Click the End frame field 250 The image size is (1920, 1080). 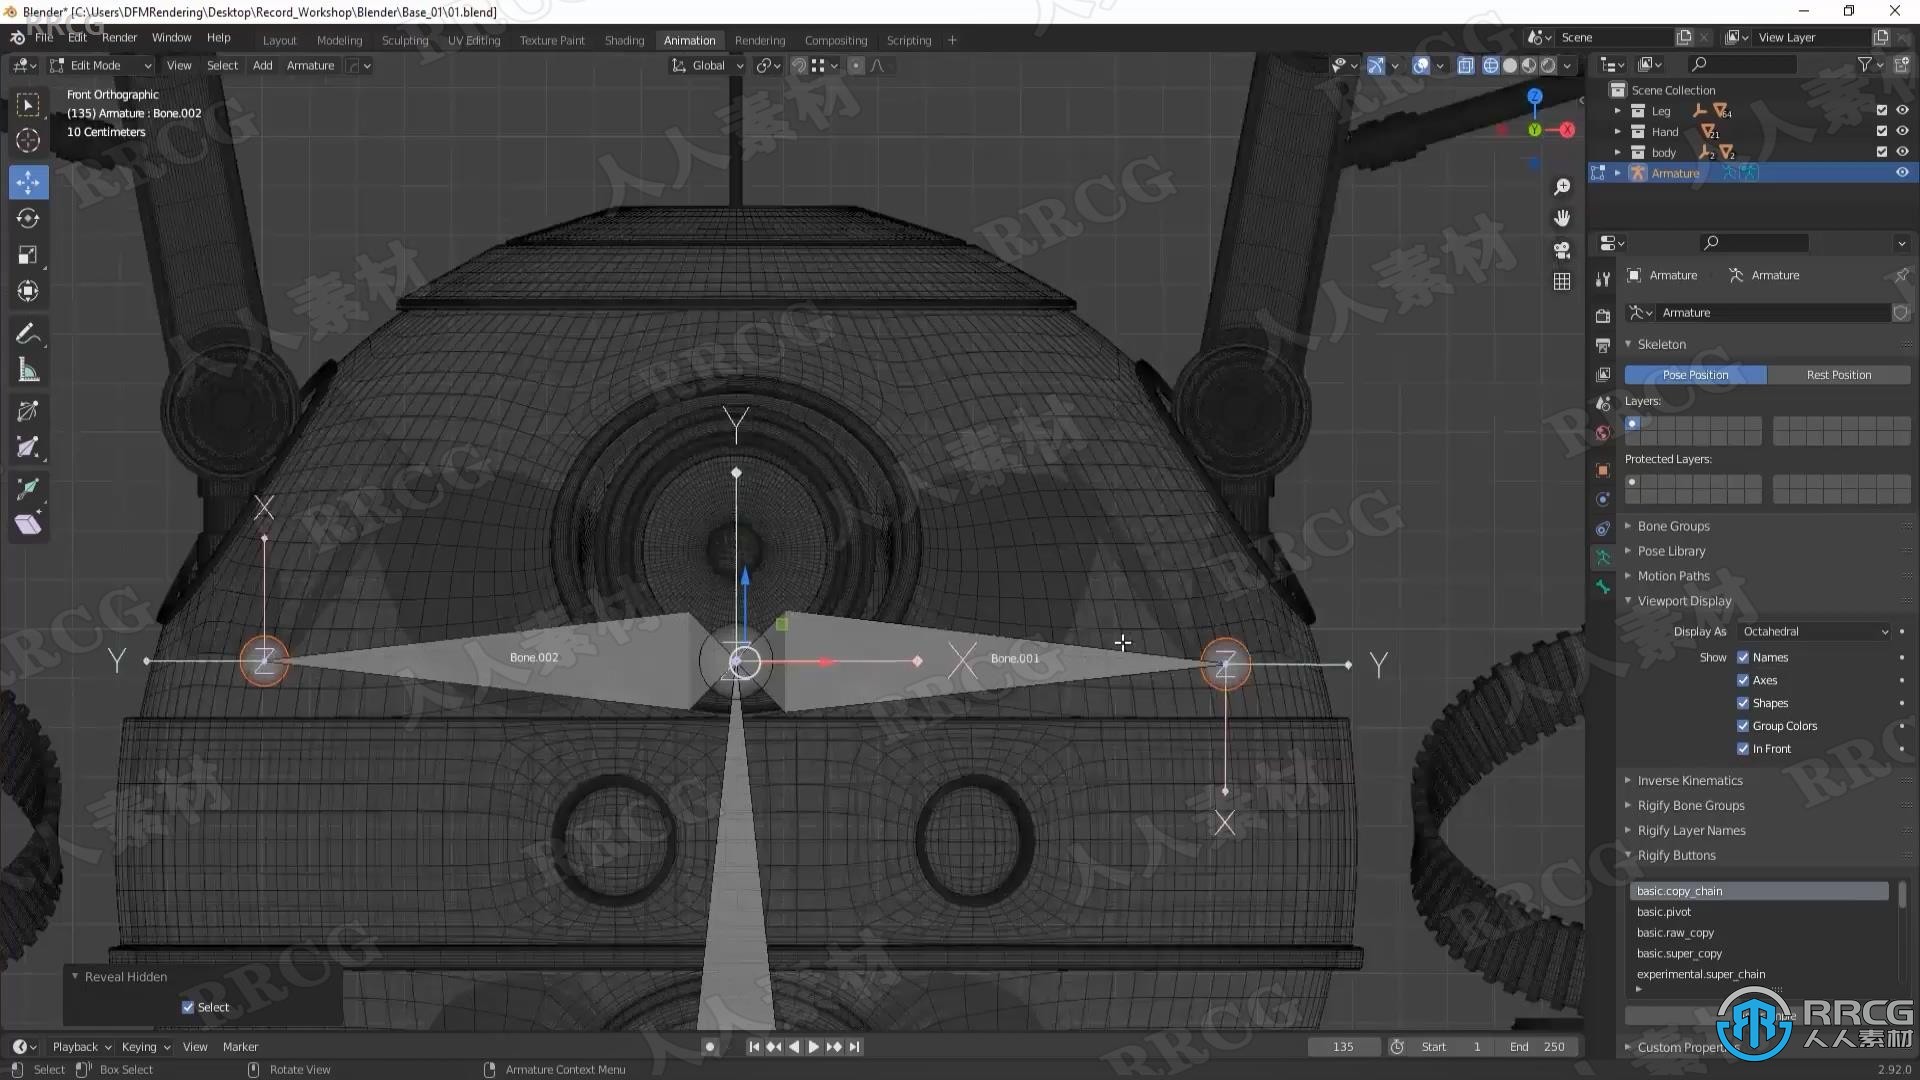[x=1539, y=1046]
